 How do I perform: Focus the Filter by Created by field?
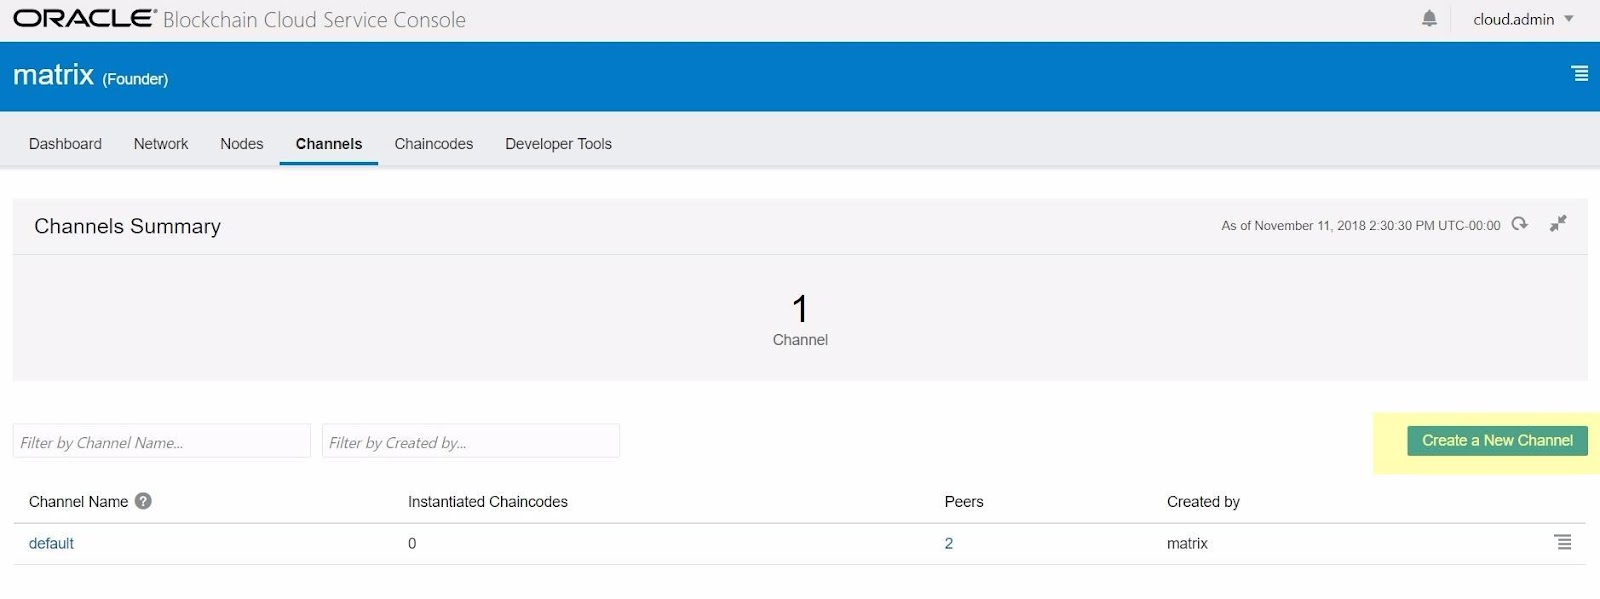[471, 441]
